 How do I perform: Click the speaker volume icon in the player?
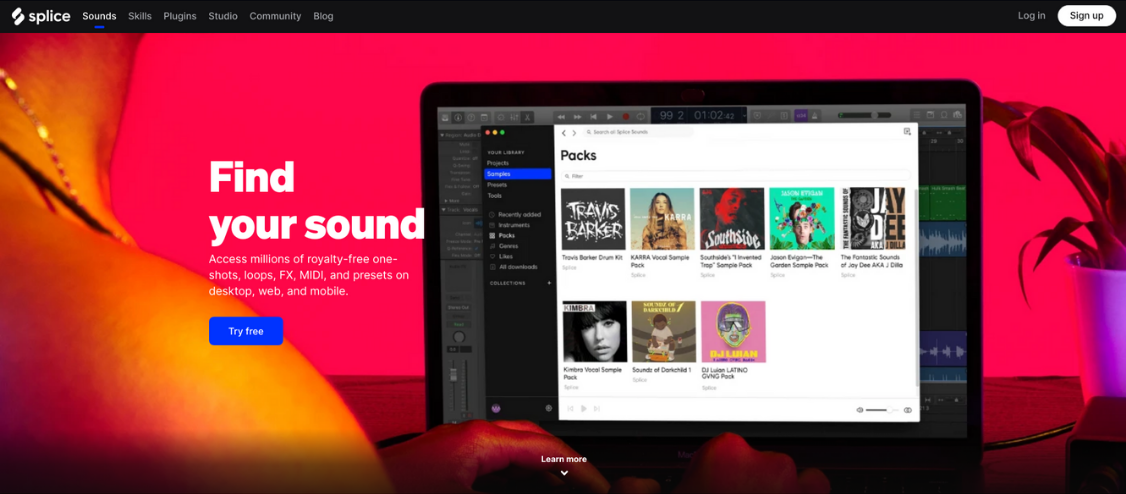point(860,410)
